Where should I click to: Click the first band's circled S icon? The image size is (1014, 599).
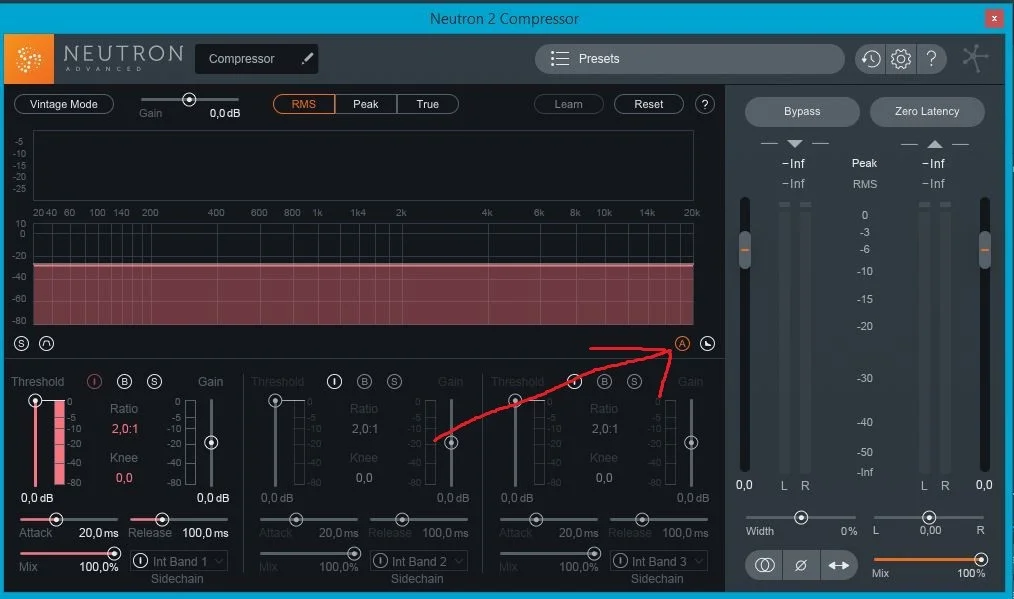(154, 382)
